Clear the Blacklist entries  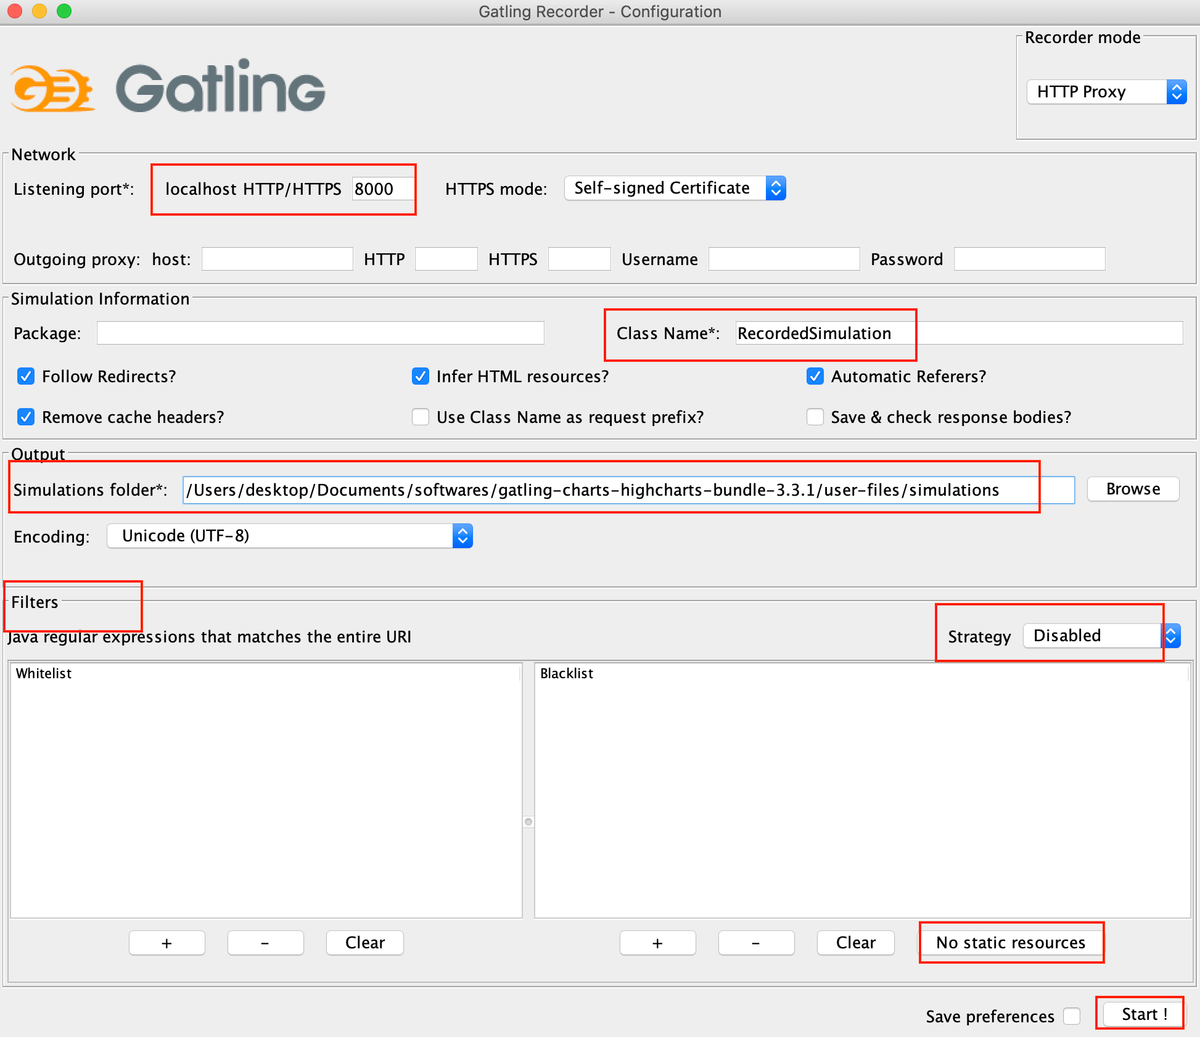(856, 943)
